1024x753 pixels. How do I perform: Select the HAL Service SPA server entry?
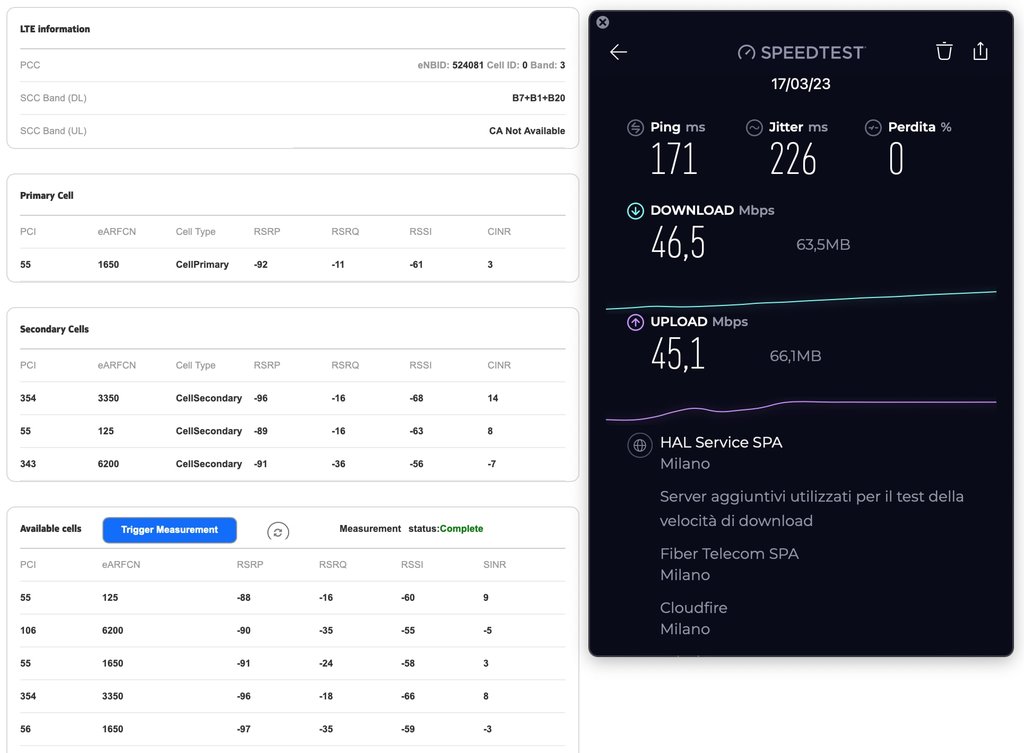click(x=721, y=453)
